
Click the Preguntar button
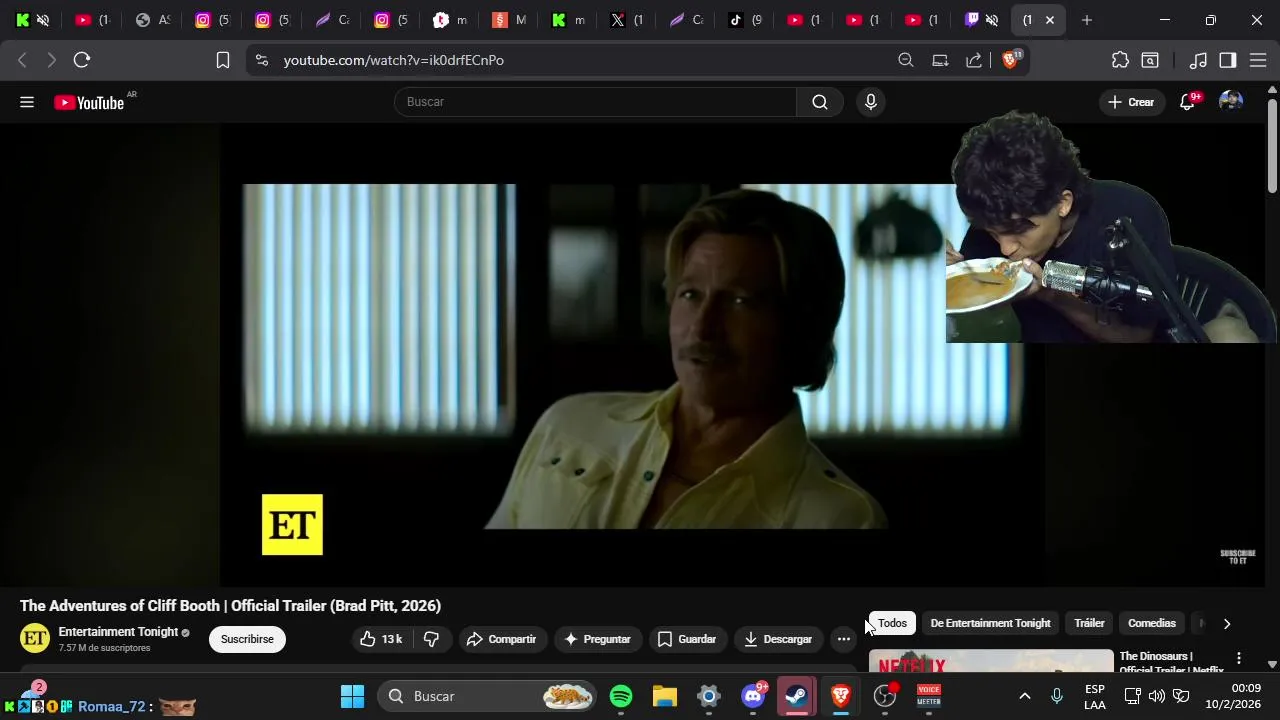click(x=597, y=639)
